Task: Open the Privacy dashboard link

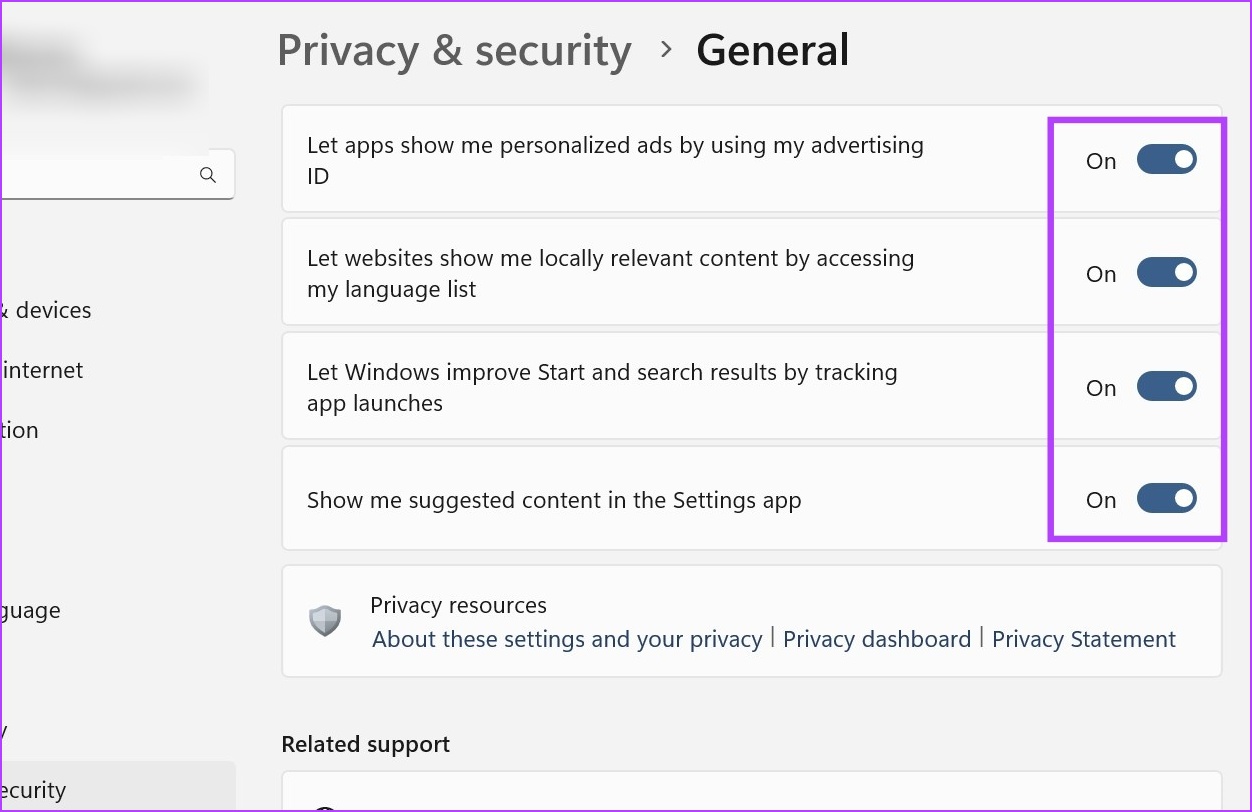Action: (x=877, y=639)
